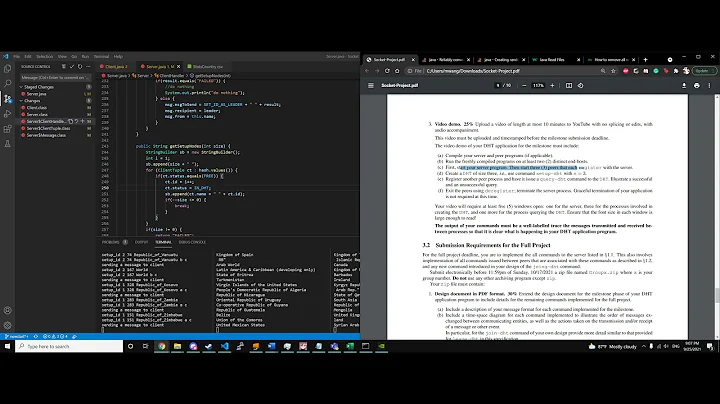Zoom out the PDF with minus button
720x404 pixels.
tap(524, 85)
